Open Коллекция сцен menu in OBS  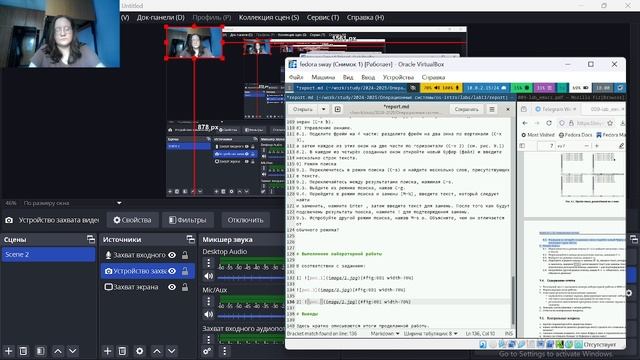269,18
